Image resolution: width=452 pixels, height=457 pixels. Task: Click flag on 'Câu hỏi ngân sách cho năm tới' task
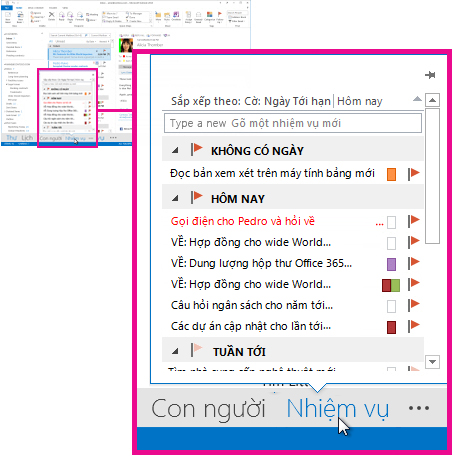click(x=414, y=305)
